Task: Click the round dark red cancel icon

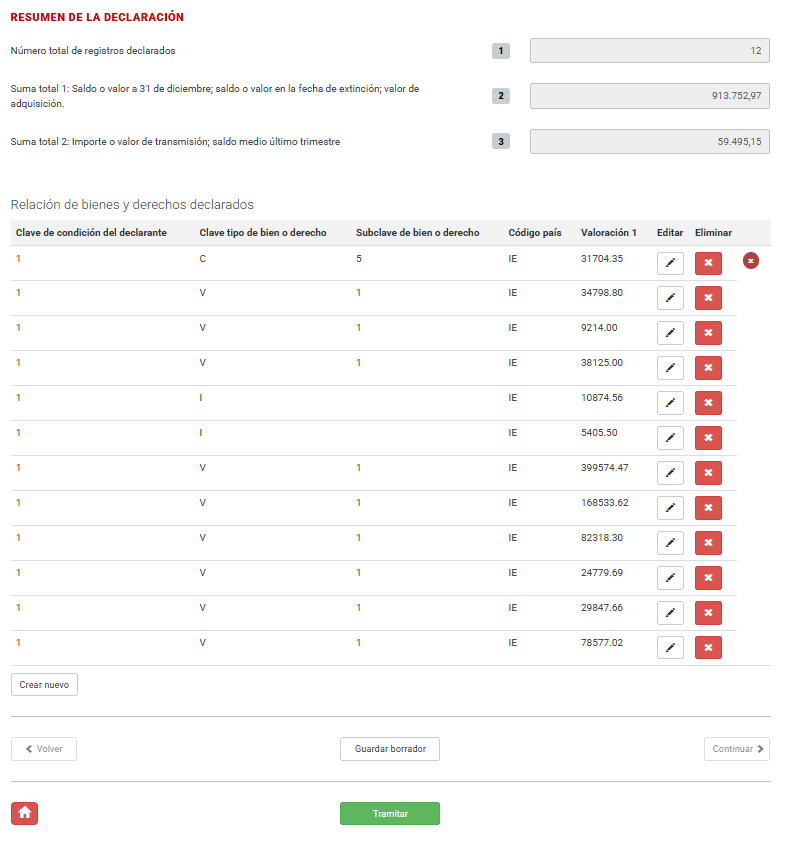Action: point(751,261)
